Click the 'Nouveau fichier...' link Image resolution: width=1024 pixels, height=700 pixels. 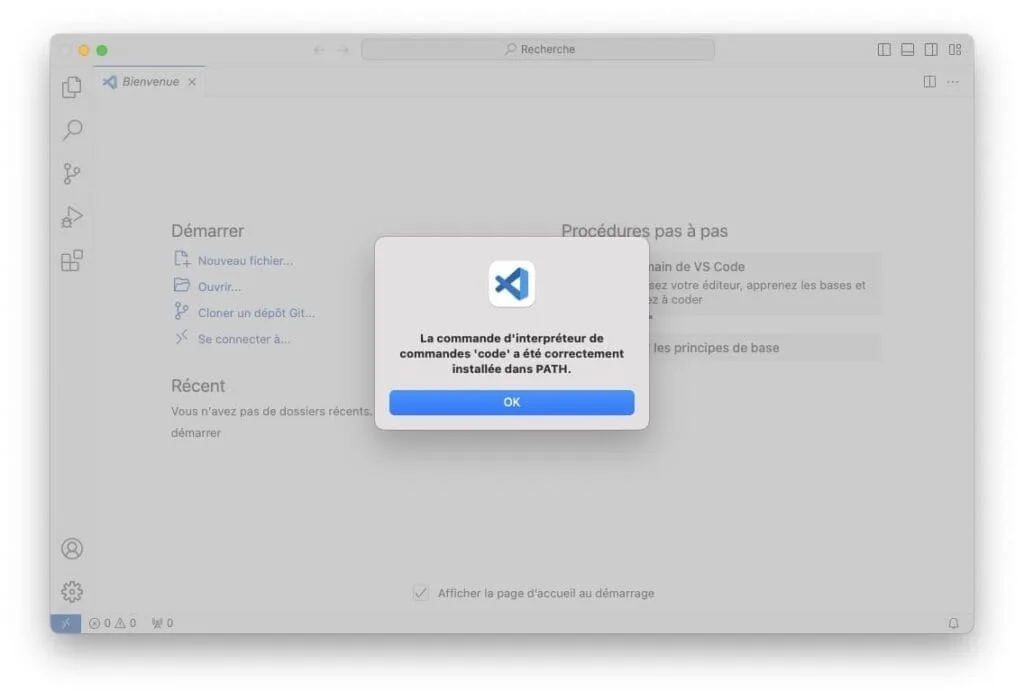[x=245, y=261]
